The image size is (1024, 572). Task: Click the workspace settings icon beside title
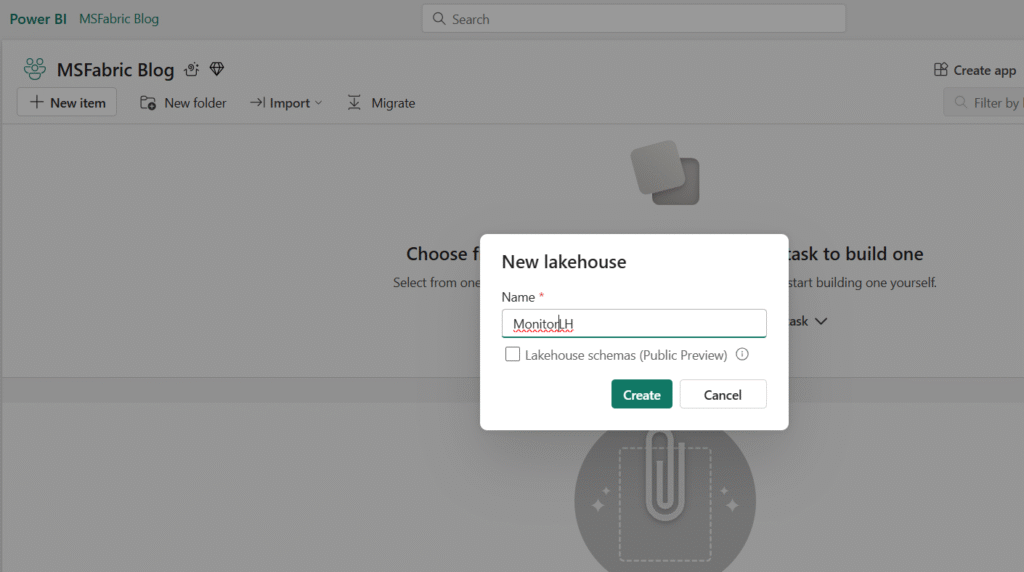click(191, 69)
